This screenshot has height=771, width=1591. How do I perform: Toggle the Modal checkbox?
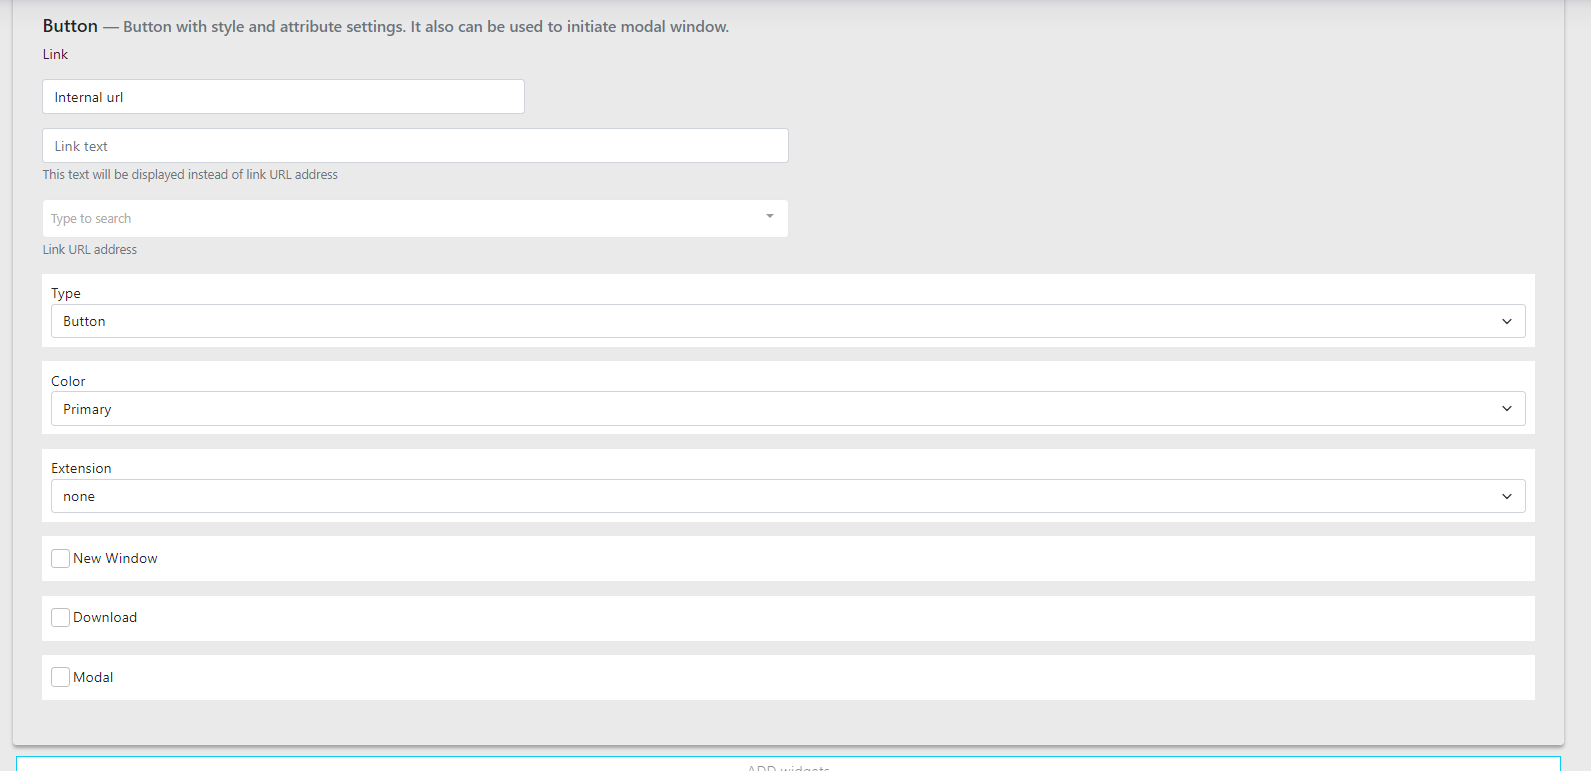pyautogui.click(x=61, y=677)
